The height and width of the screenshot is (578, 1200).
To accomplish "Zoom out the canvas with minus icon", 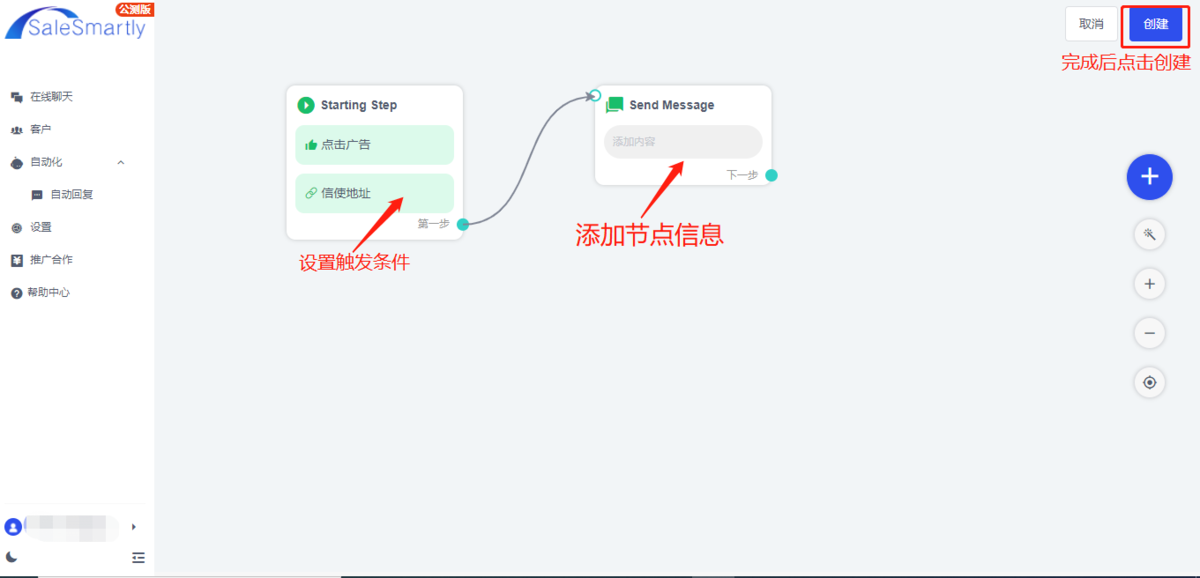I will pyautogui.click(x=1150, y=333).
